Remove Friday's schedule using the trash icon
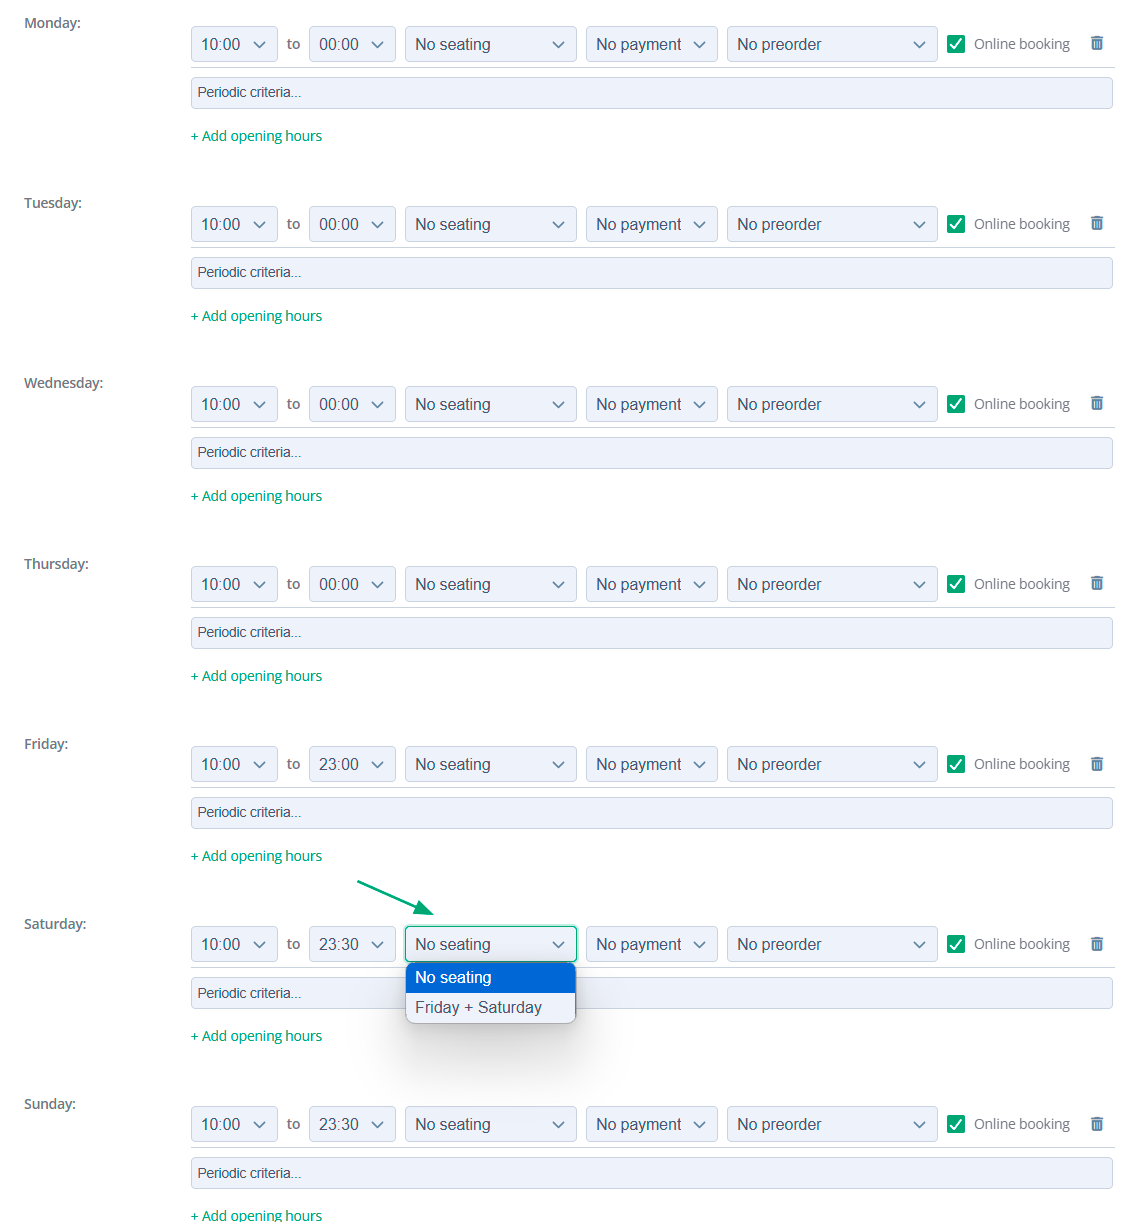Image resolution: width=1126 pixels, height=1222 pixels. point(1097,763)
